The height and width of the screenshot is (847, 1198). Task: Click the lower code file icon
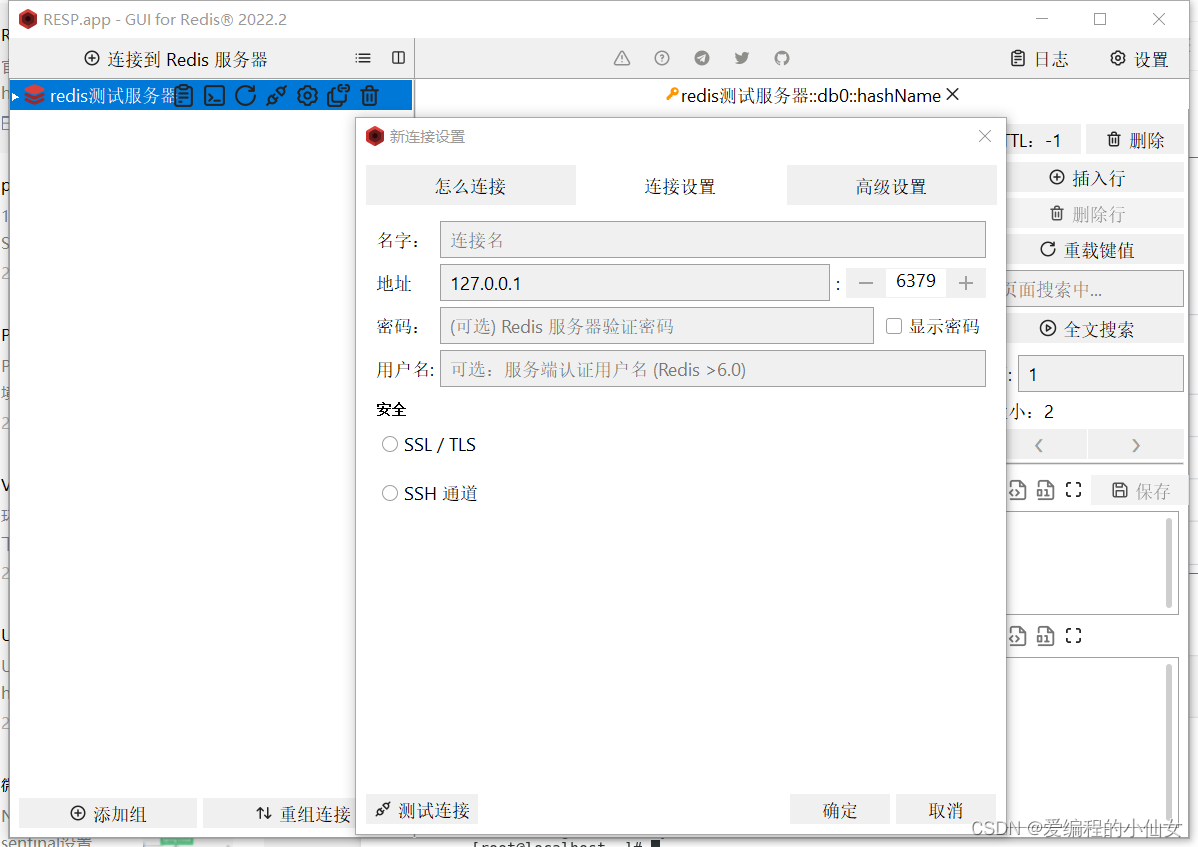[1016, 635]
